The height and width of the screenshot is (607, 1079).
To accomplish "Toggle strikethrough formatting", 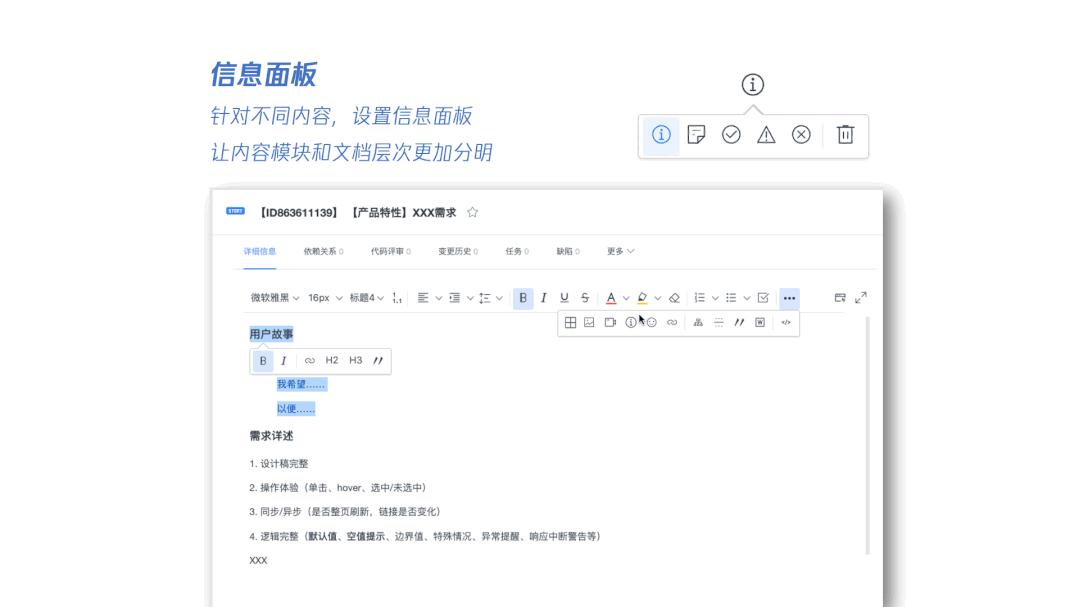I will [x=585, y=297].
